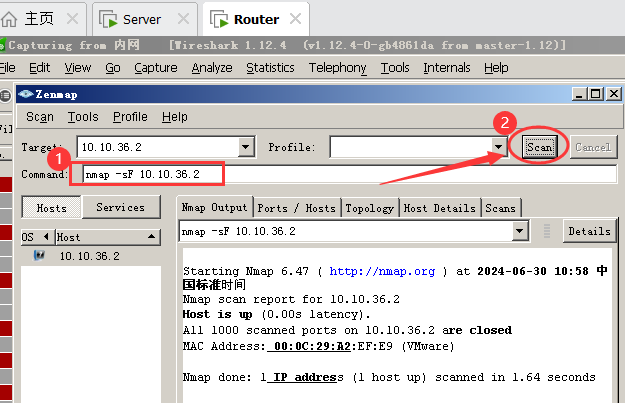
Task: Open the Topology tab
Action: 369,208
